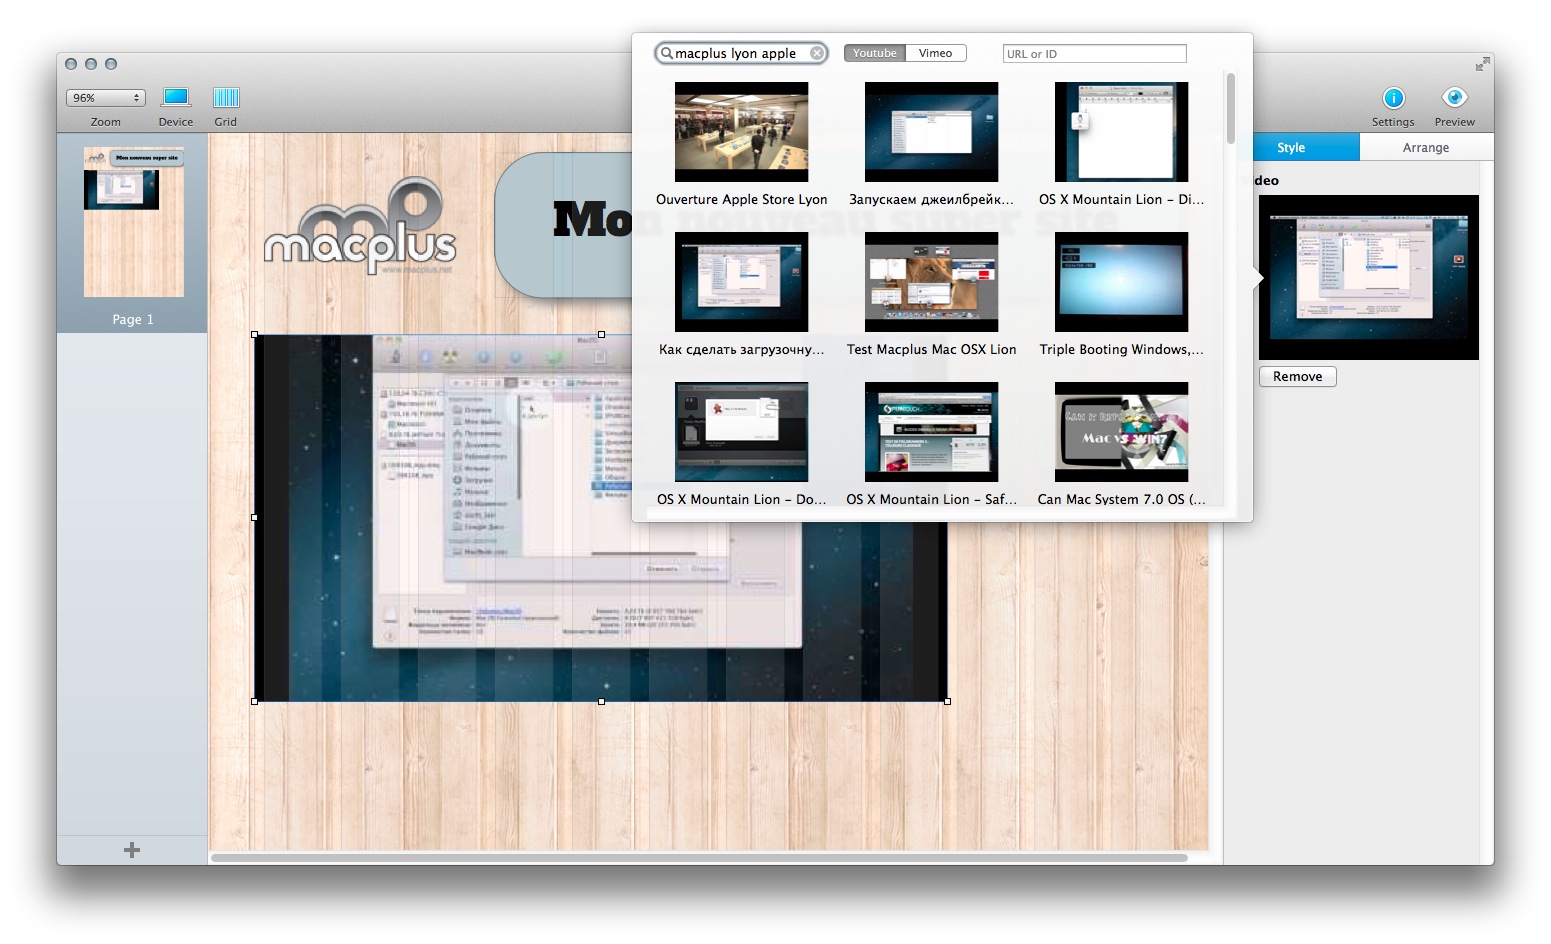Clear the search field with the x icon
Screen dimensions: 1551x944
click(817, 53)
